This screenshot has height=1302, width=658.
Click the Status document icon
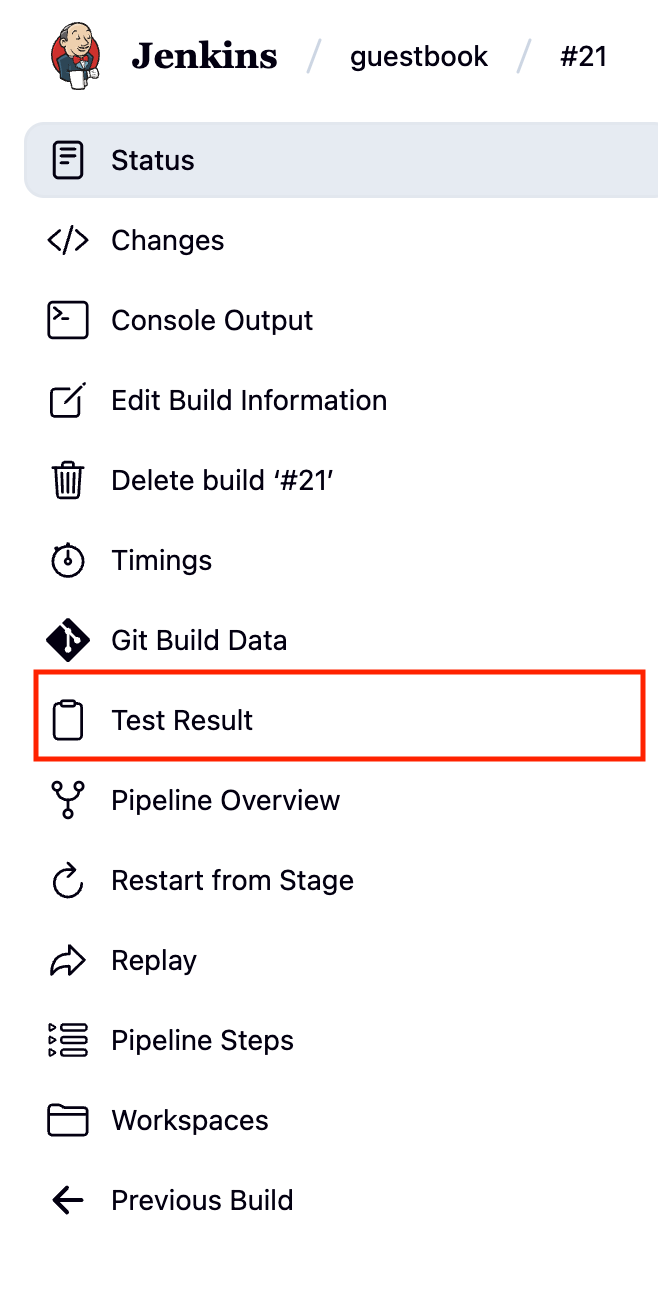click(x=68, y=160)
